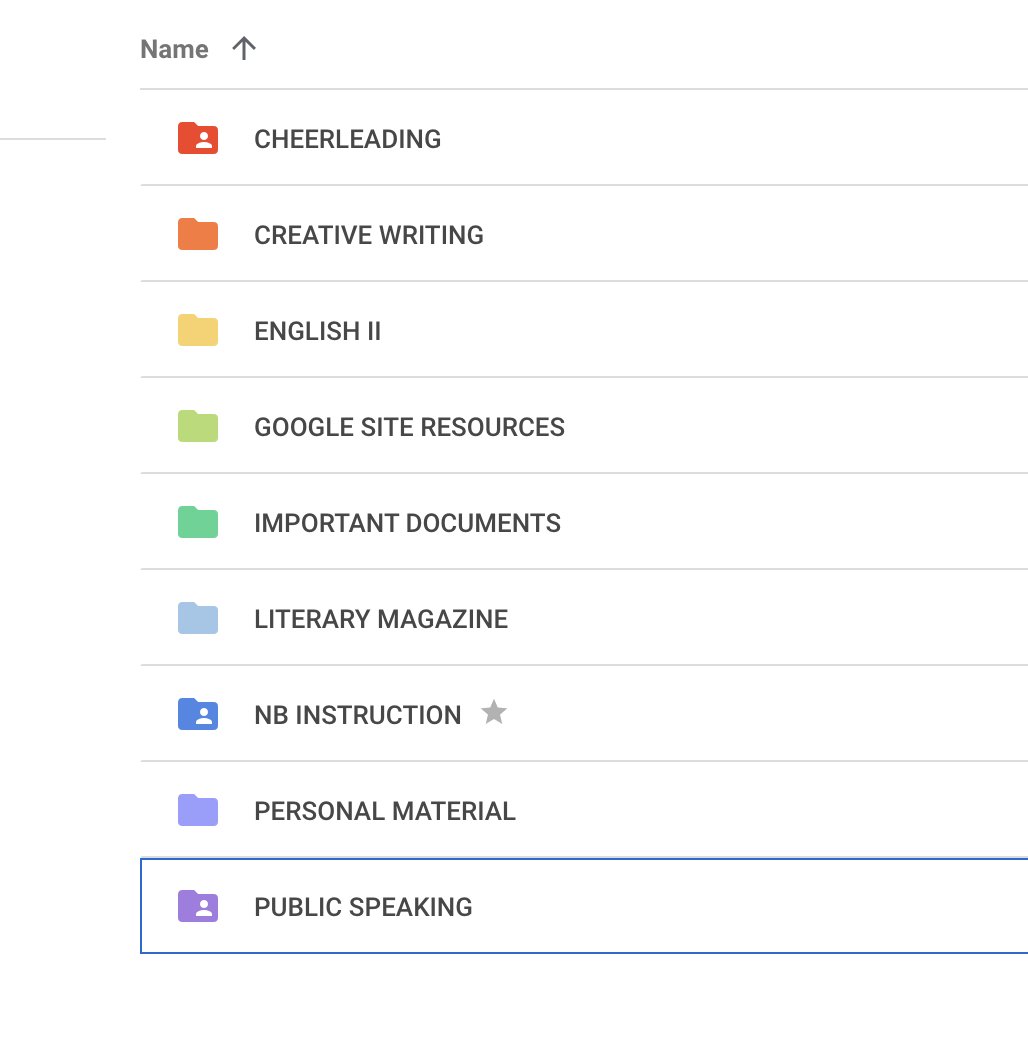The width and height of the screenshot is (1028, 1052).
Task: Open the ENGLISH II folder
Action: [317, 330]
